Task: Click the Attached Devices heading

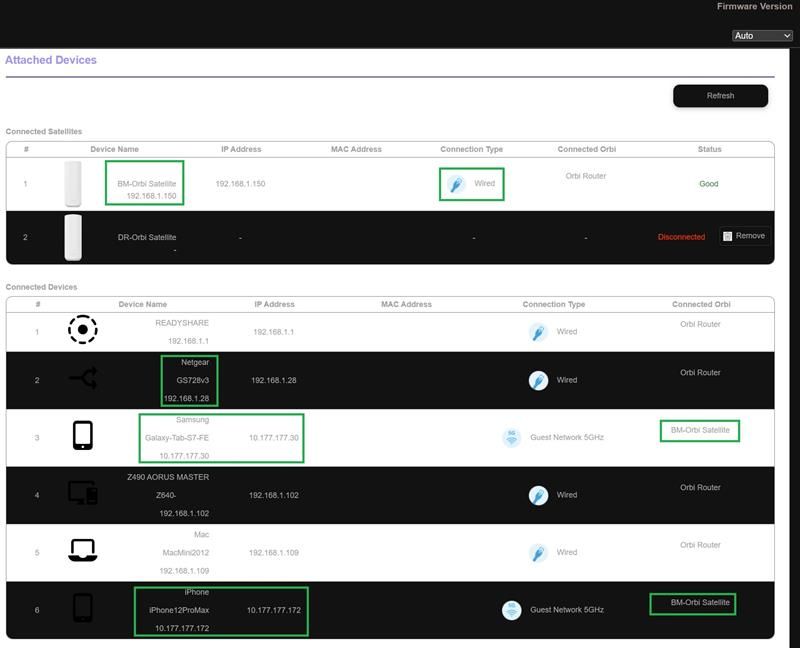Action: tap(51, 60)
